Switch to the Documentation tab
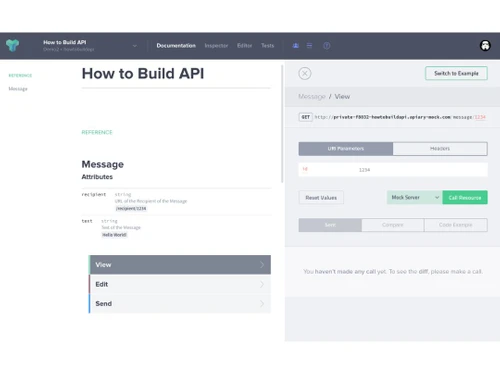Screen dimensions: 500x375 (x=176, y=46)
